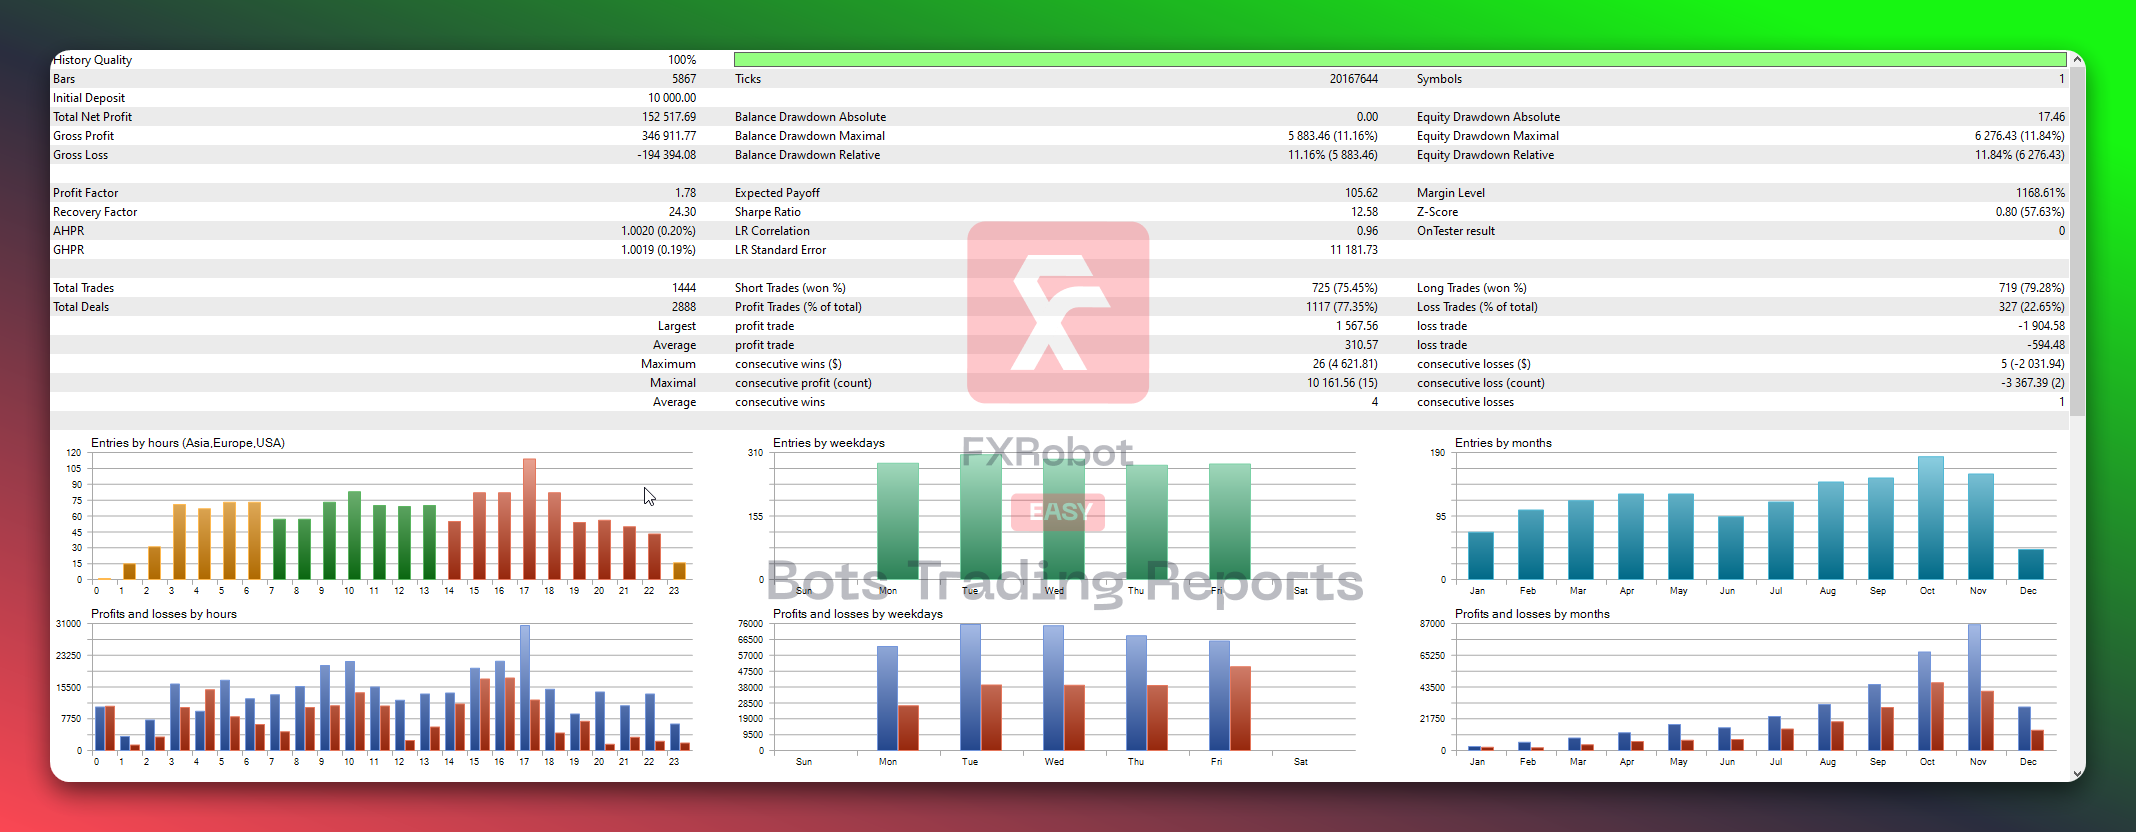
Task: Select the largest loss trade value -1 904.58
Action: click(2042, 326)
